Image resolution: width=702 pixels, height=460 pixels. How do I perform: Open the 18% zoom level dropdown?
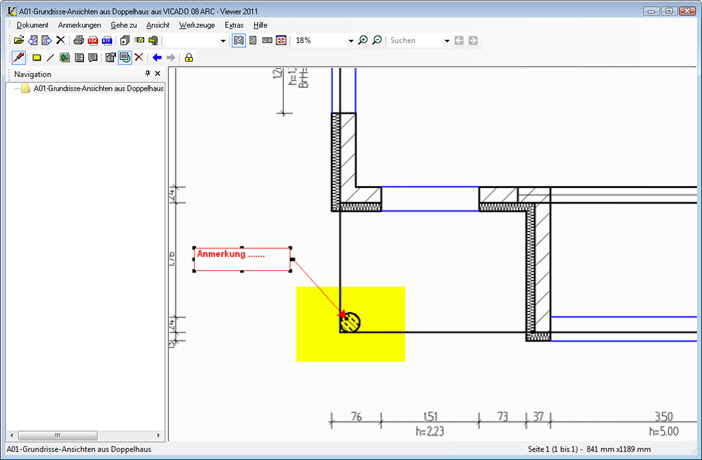tap(350, 41)
